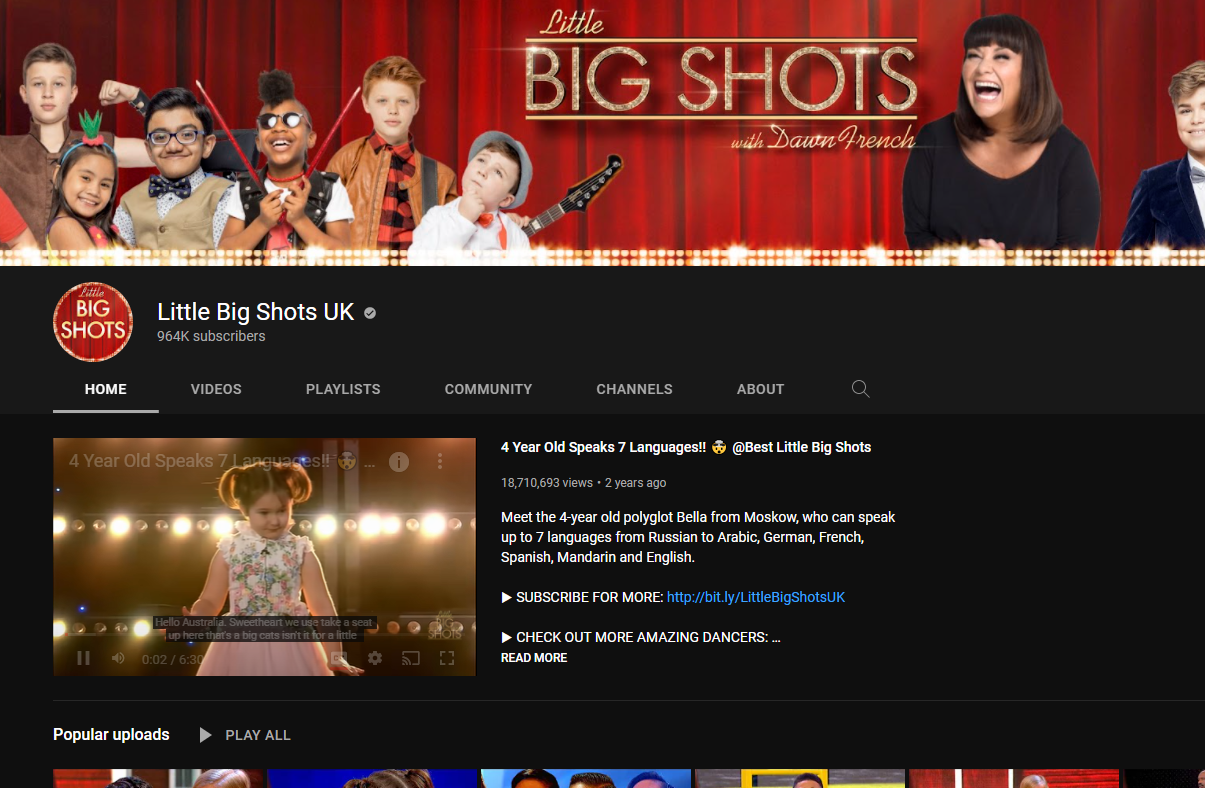Screen dimensions: 1205x788
Task: Open the CHANNELS tab
Action: 634,389
